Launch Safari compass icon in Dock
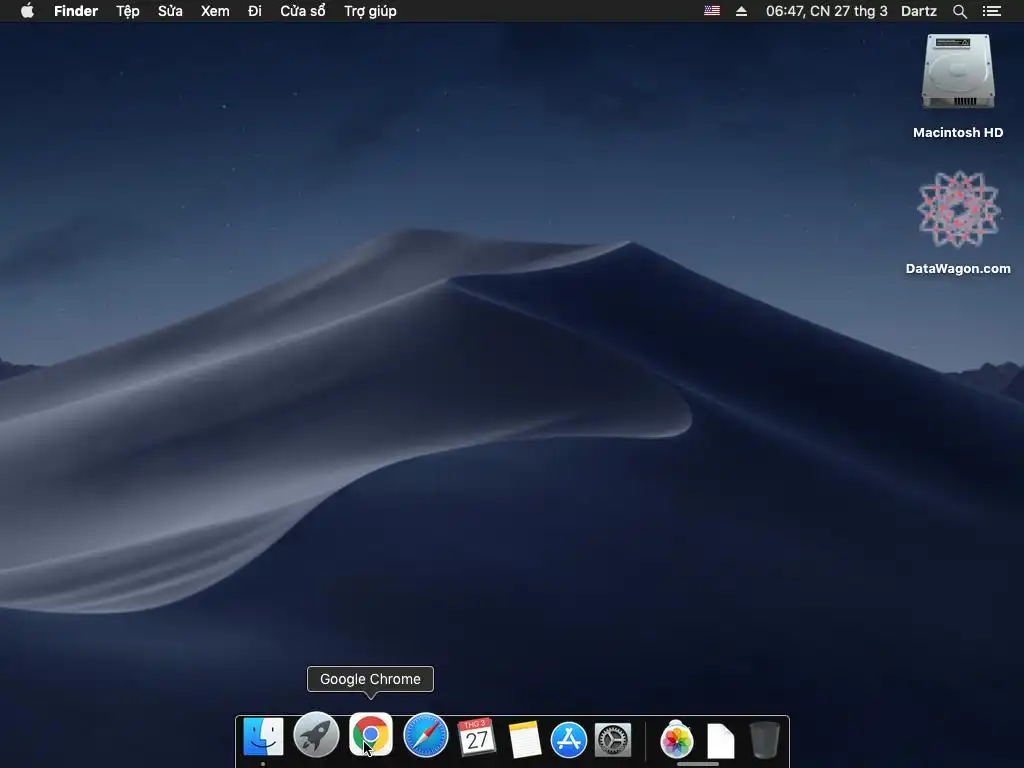 point(426,735)
